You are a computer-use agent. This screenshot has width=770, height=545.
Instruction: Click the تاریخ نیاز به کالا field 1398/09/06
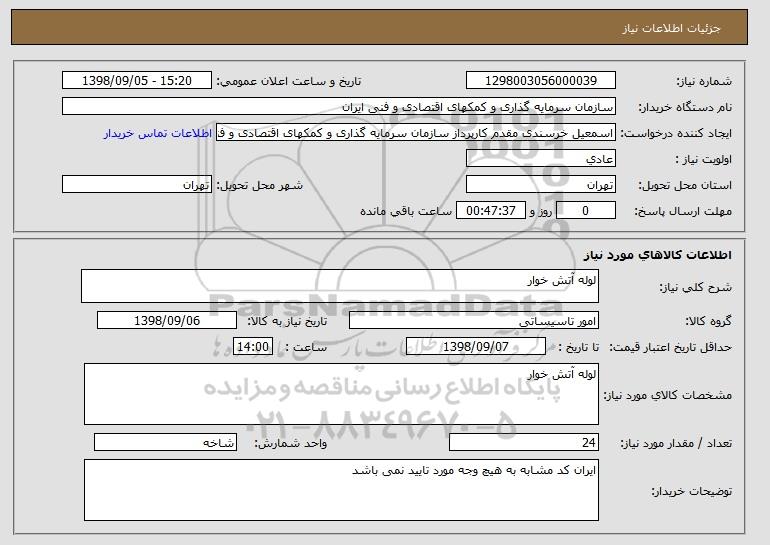pyautogui.click(x=167, y=321)
